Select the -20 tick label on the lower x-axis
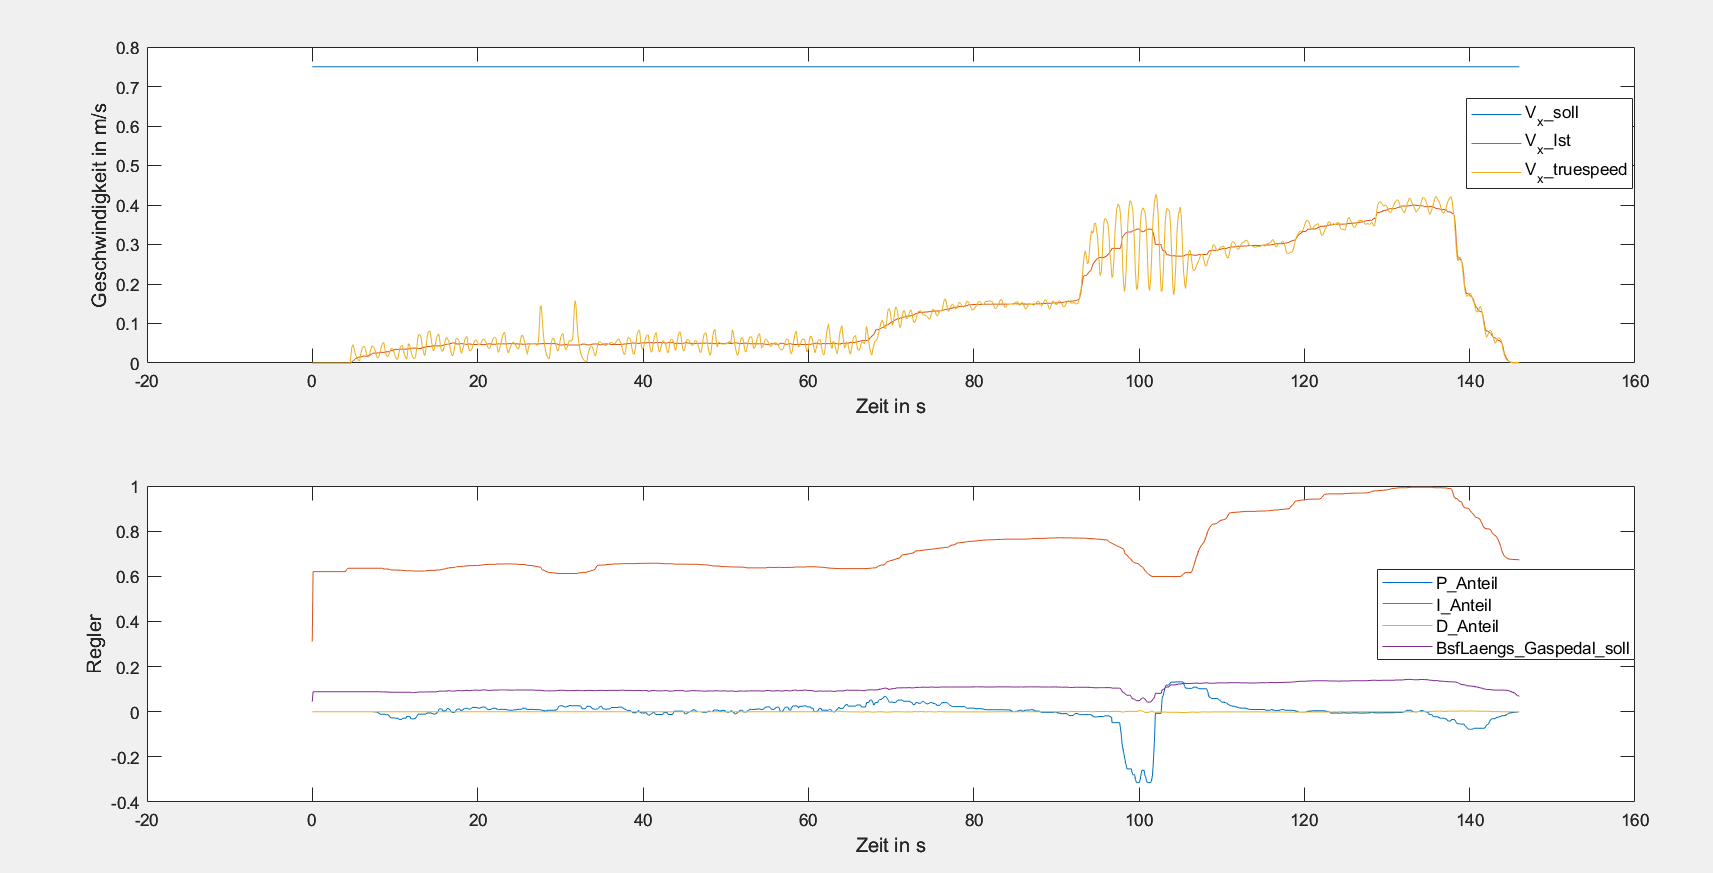This screenshot has height=873, width=1713. 147,820
